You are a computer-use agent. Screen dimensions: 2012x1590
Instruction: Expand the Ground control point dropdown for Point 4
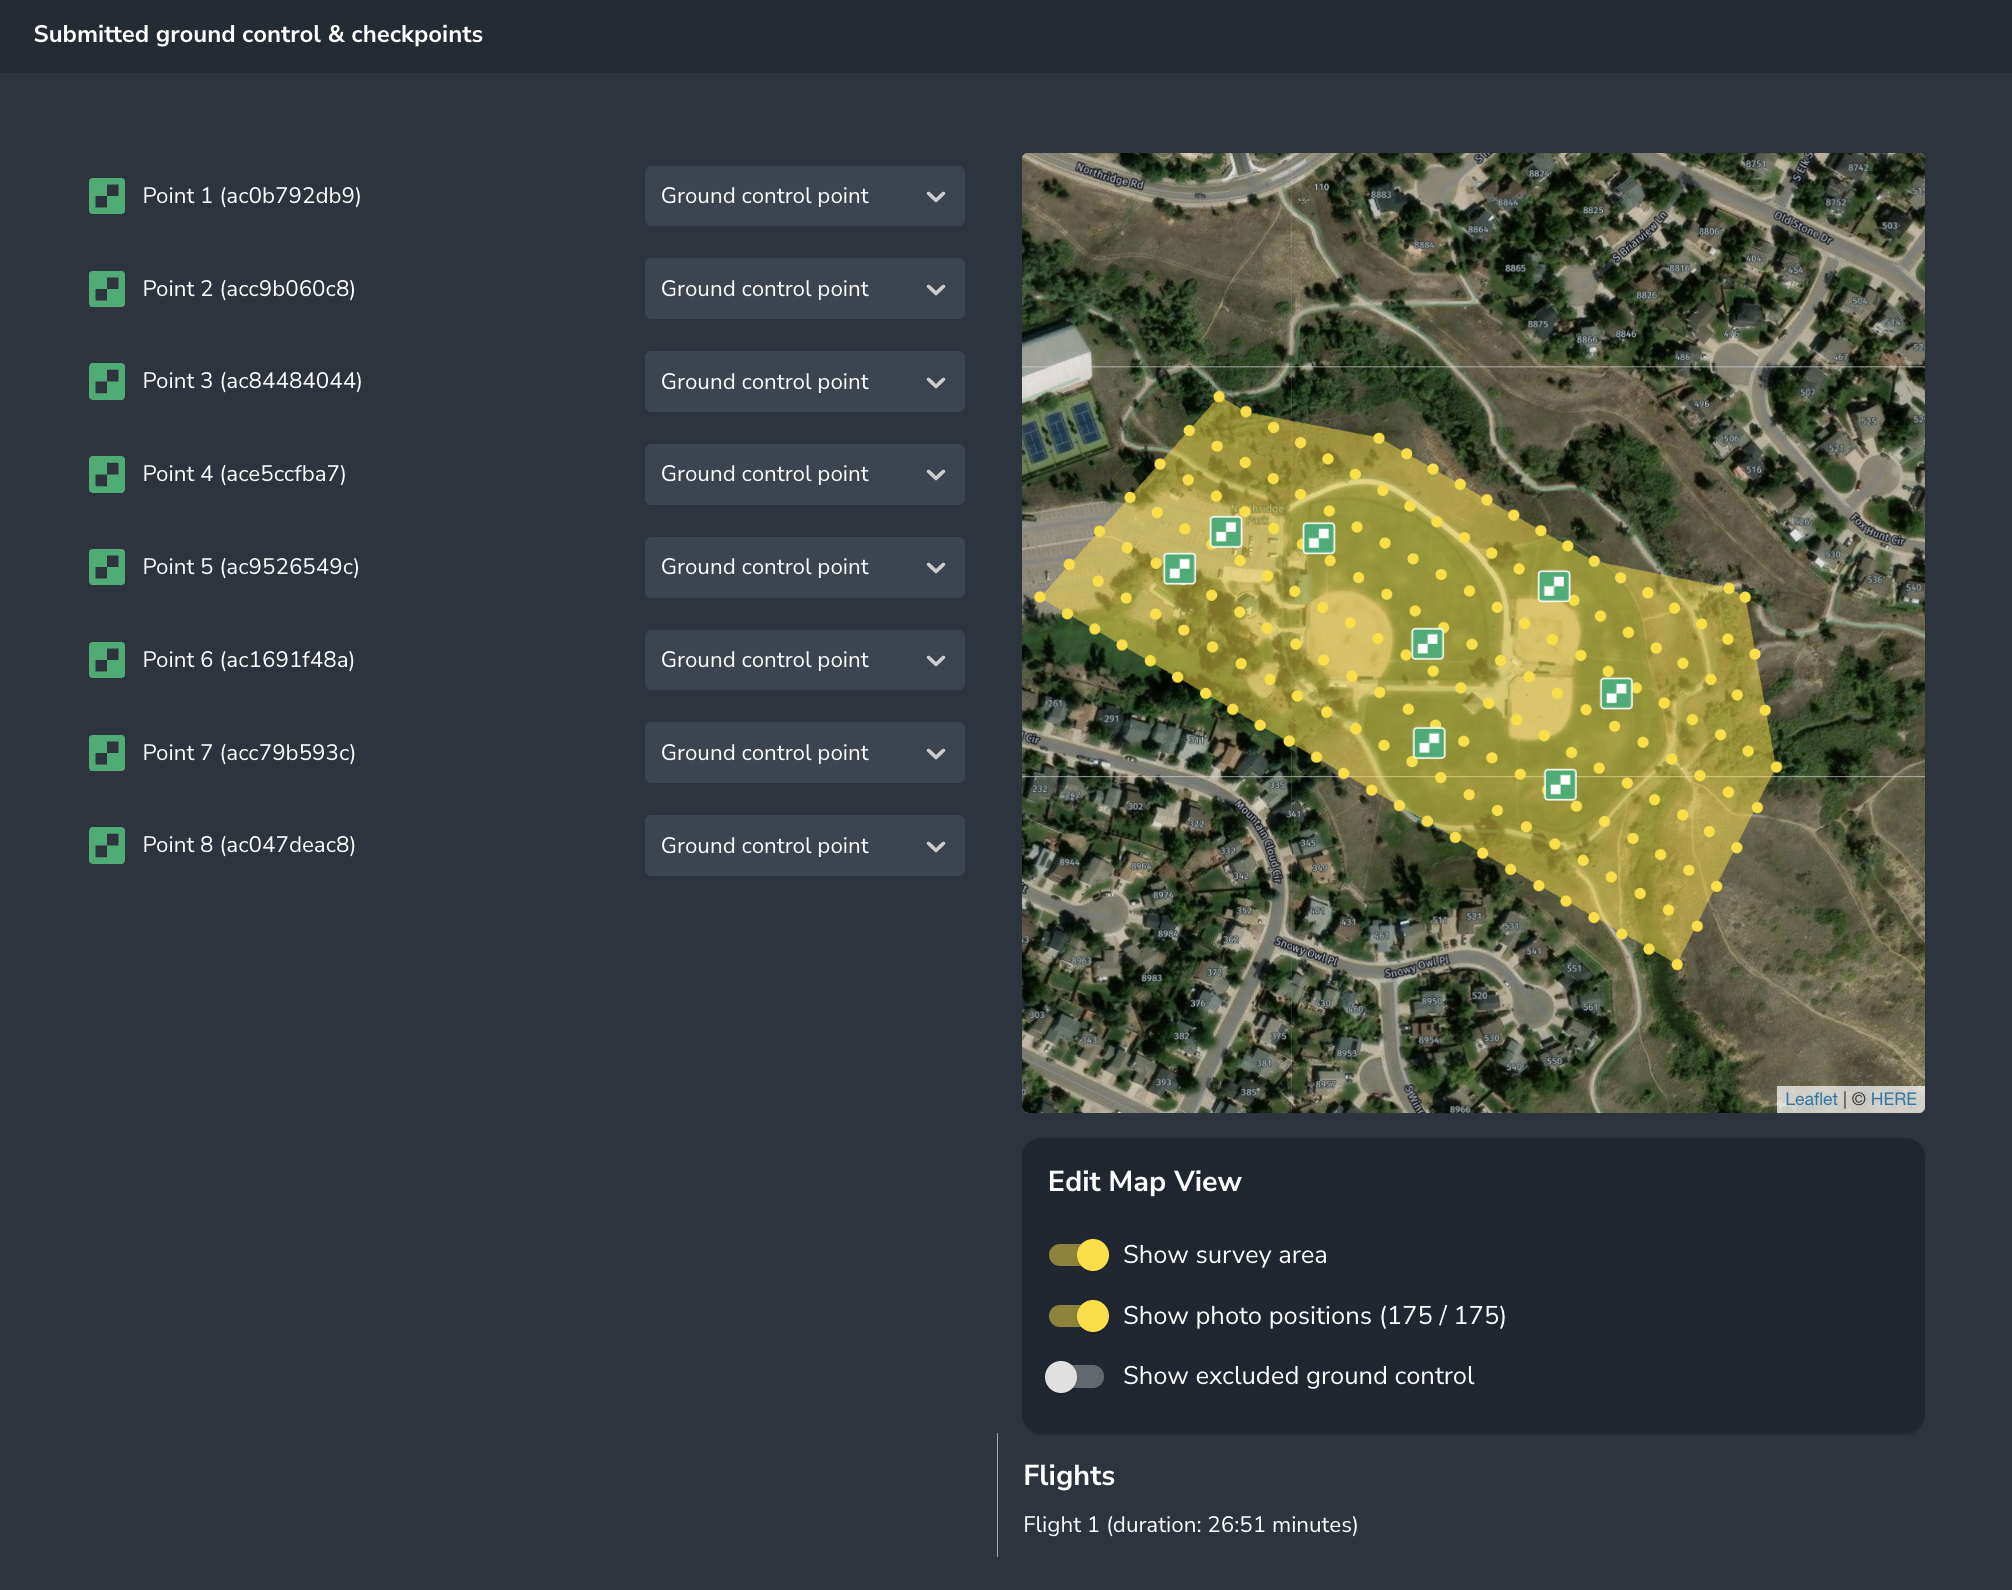804,474
